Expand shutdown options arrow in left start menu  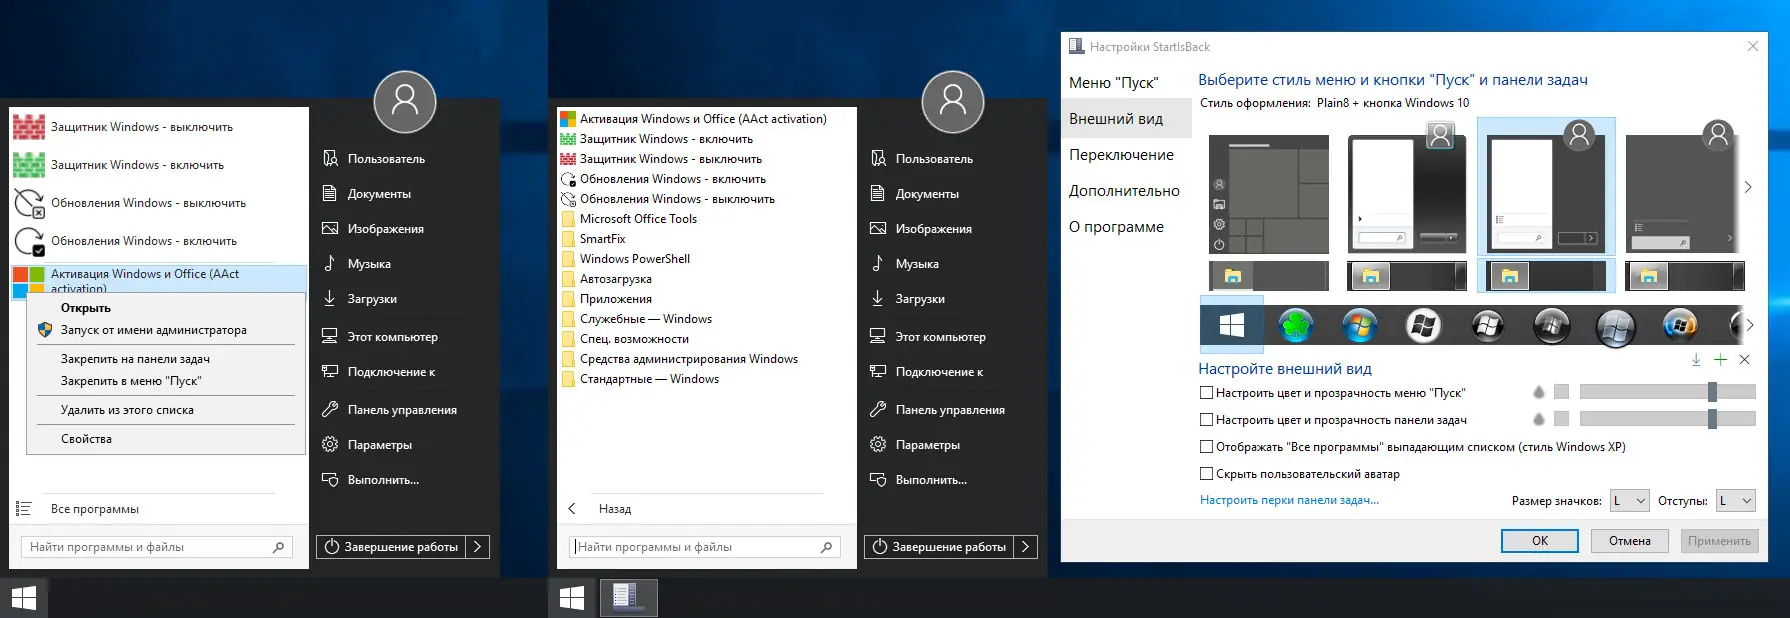(478, 547)
